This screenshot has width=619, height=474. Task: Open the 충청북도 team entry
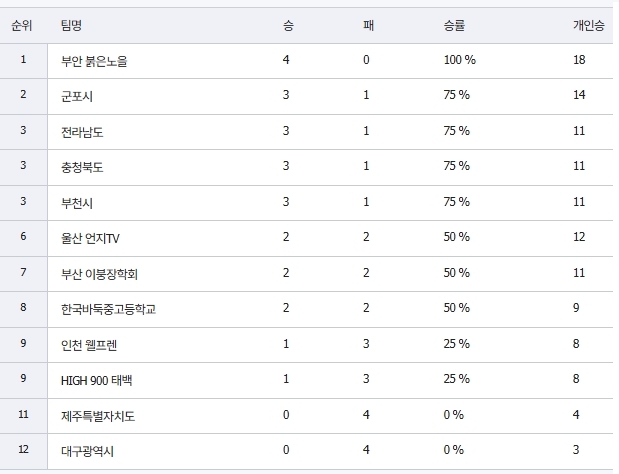[x=82, y=167]
